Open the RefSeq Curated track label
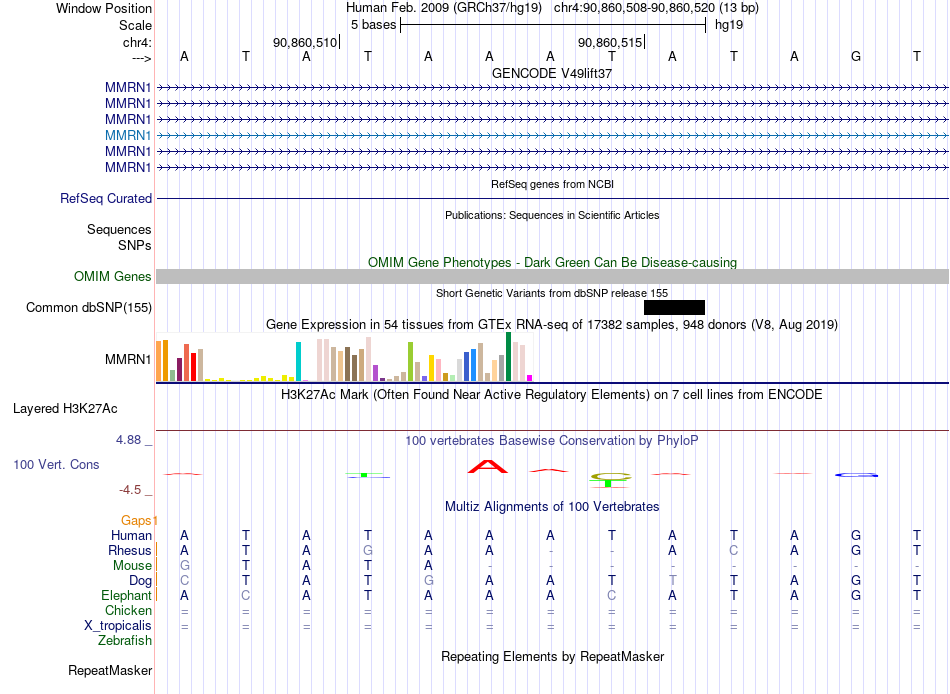This screenshot has width=950, height=694. (105, 198)
